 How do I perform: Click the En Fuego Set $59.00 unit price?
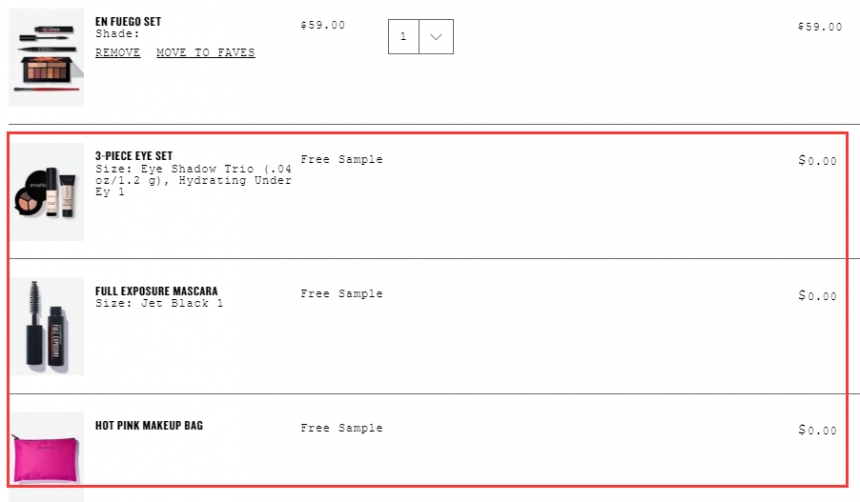click(x=323, y=25)
